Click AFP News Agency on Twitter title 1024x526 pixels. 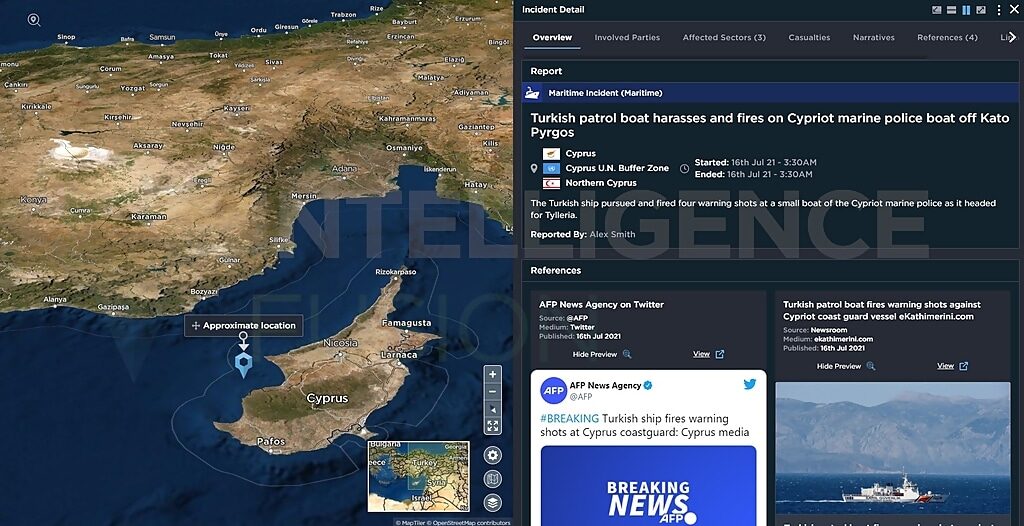coord(601,304)
